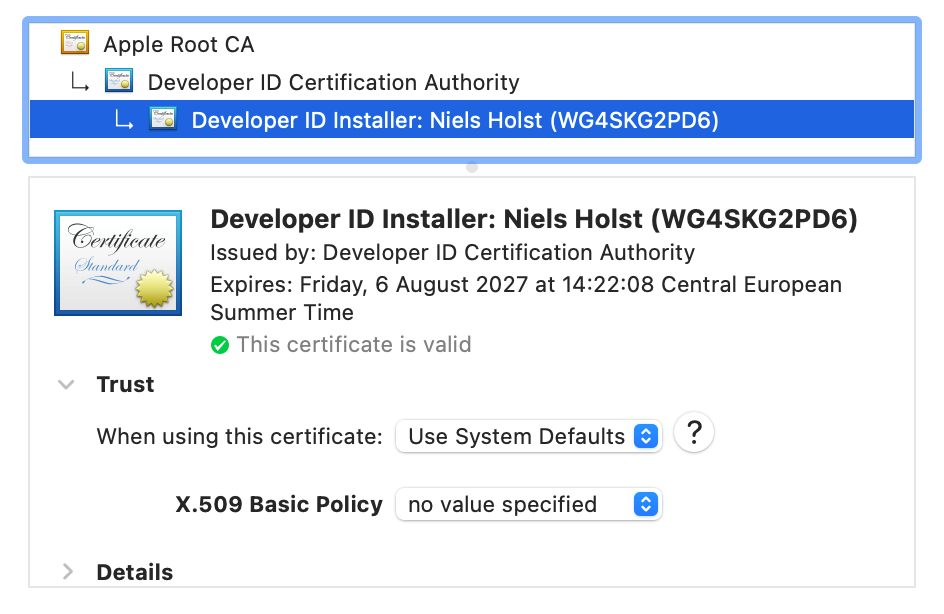
Task: Click the 'Details' section heading
Action: pyautogui.click(x=135, y=572)
